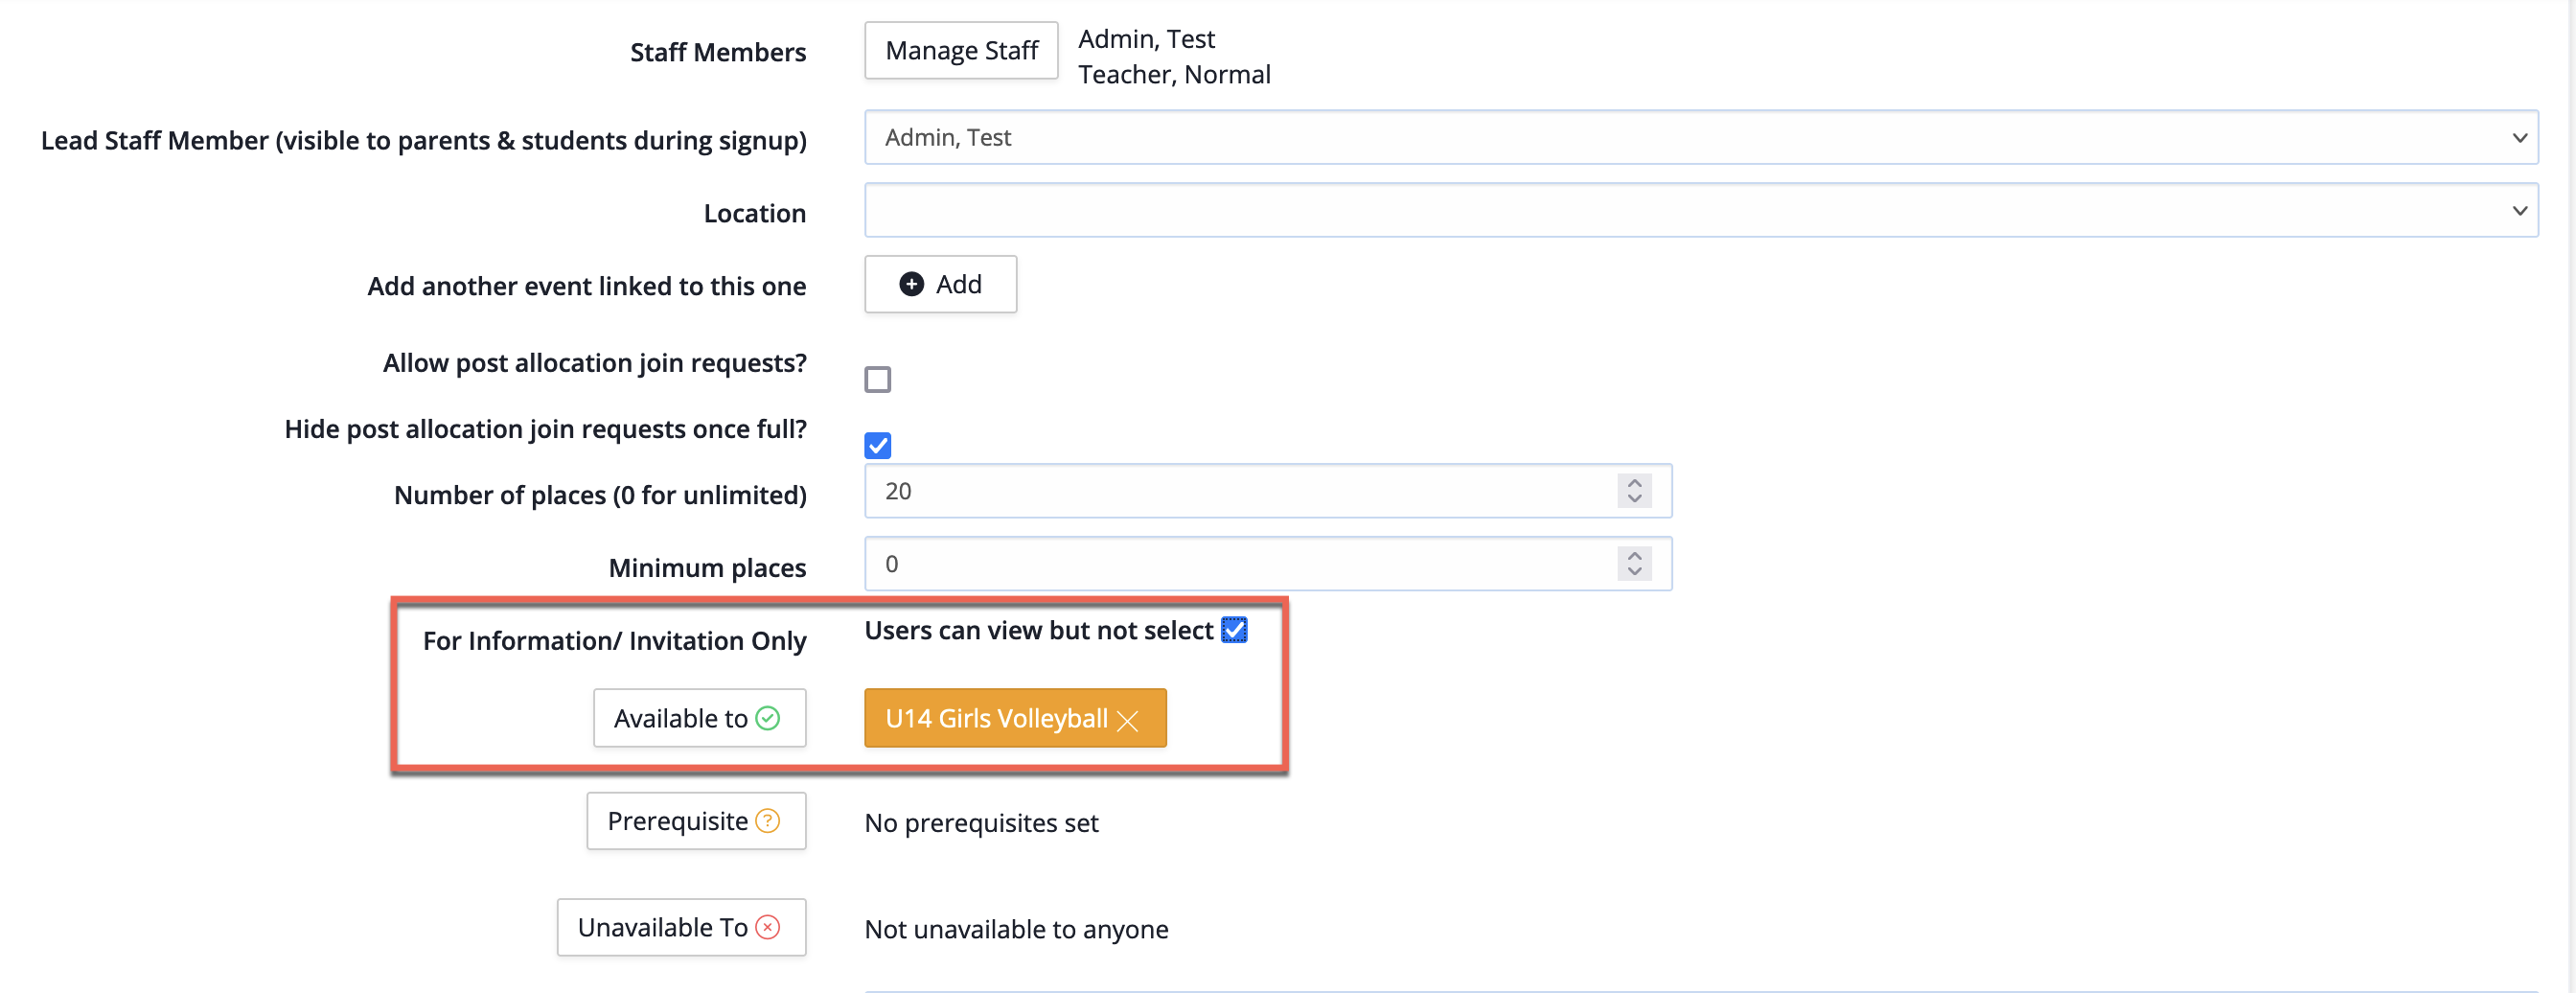2576x993 pixels.
Task: Increase the Minimum places value
Action: coord(1634,555)
